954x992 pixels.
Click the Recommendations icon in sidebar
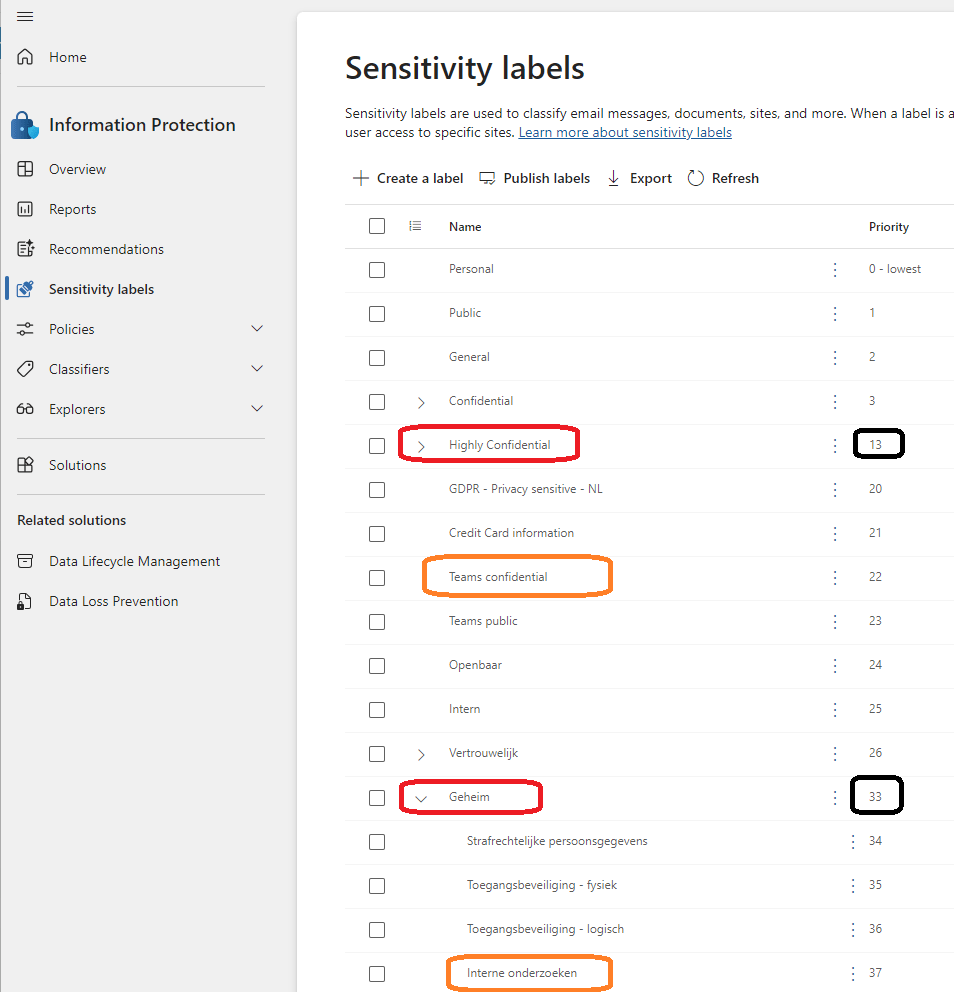coord(26,249)
